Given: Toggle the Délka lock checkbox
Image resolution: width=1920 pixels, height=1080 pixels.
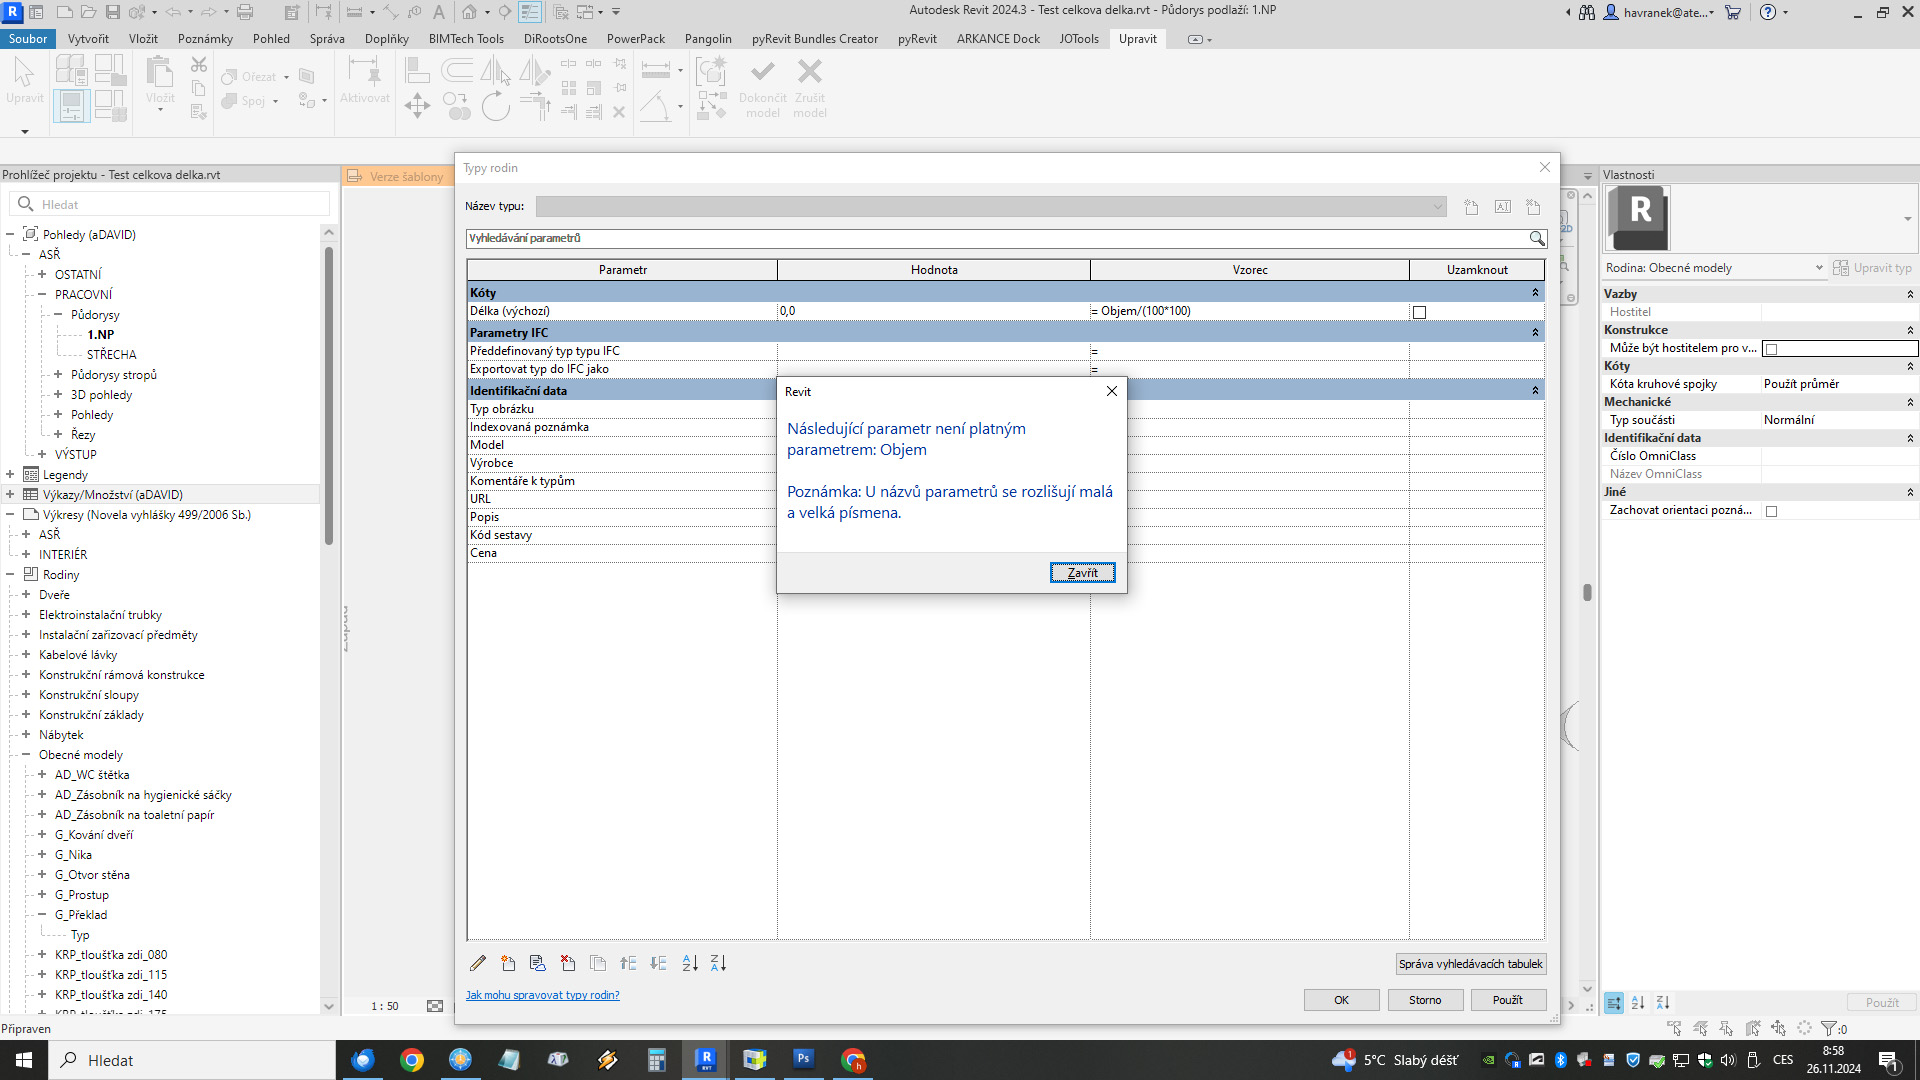Looking at the screenshot, I should [x=1419, y=312].
